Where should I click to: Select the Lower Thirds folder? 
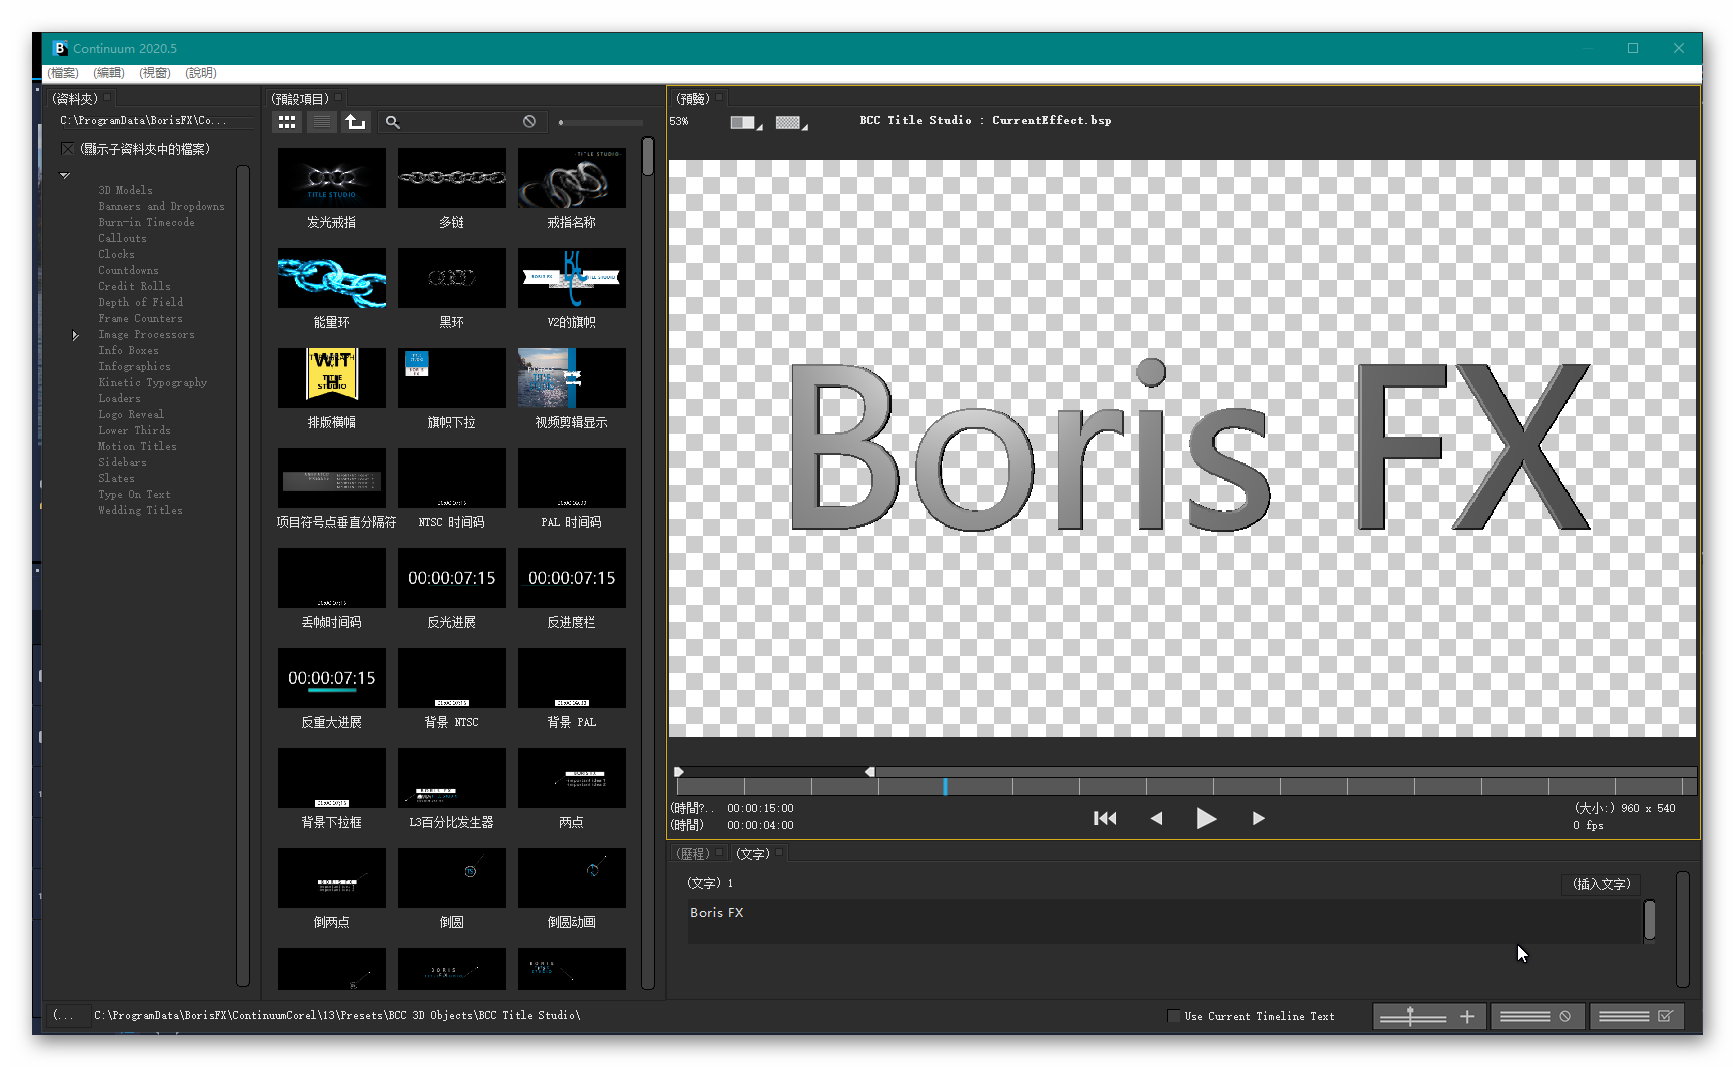pos(134,431)
